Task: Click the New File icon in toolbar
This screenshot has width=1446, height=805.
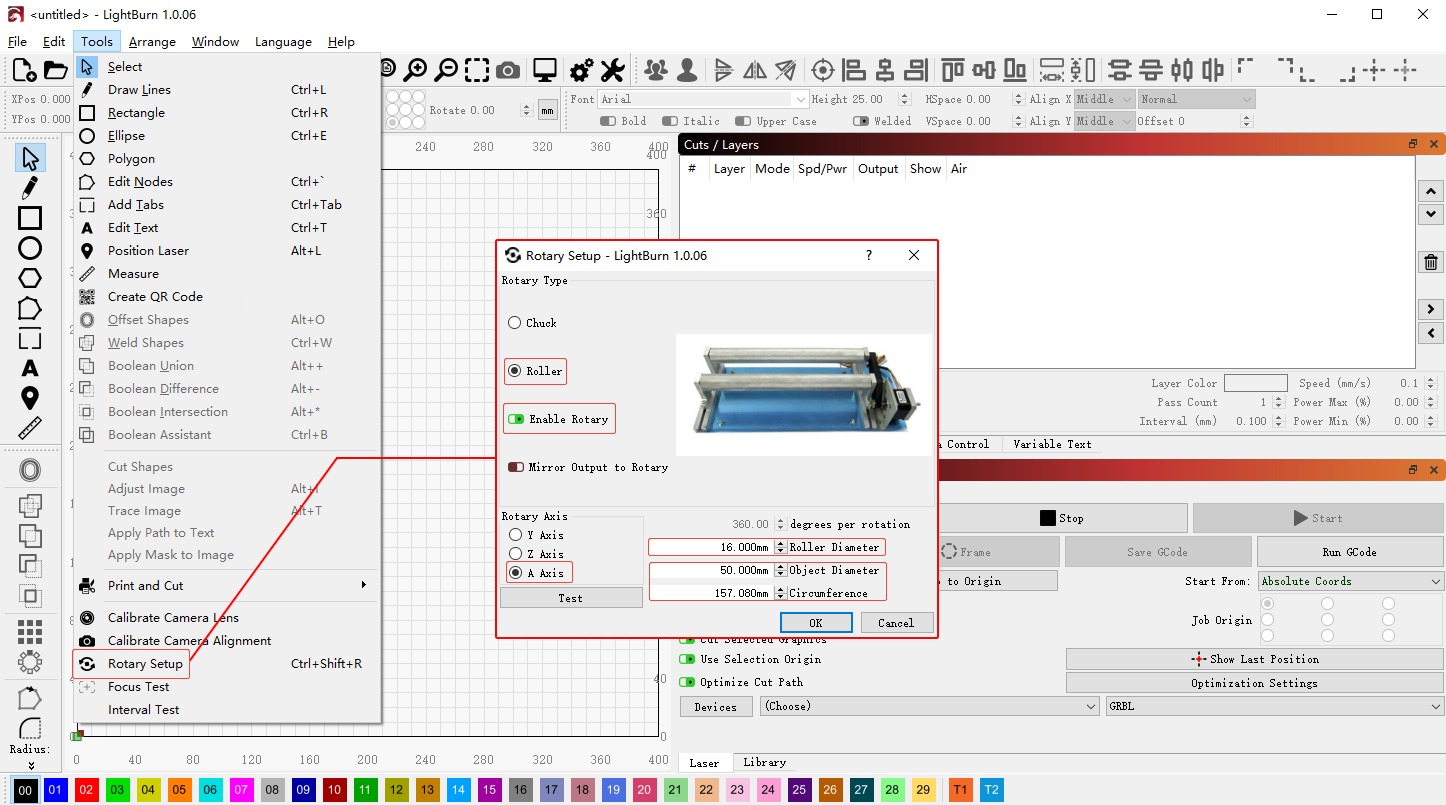Action: 25,69
